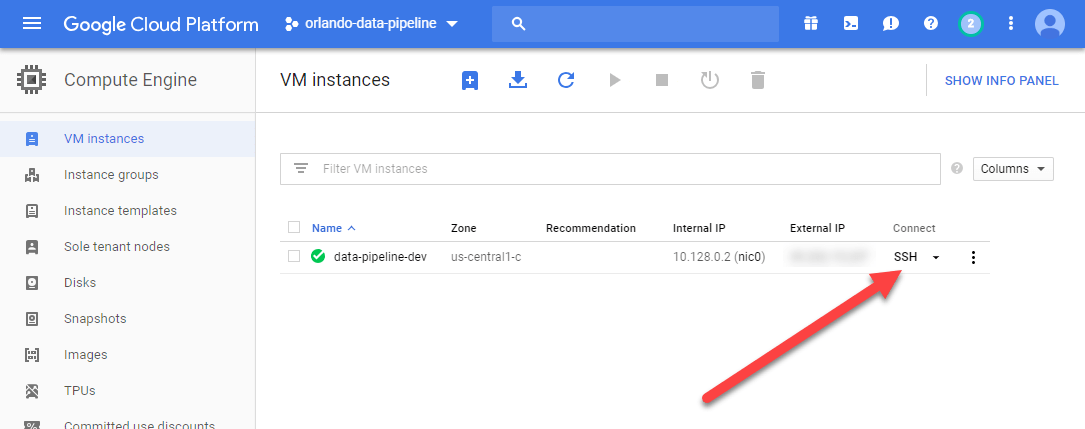Expand the SSH connection options arrow
This screenshot has width=1085, height=429.
tap(936, 258)
